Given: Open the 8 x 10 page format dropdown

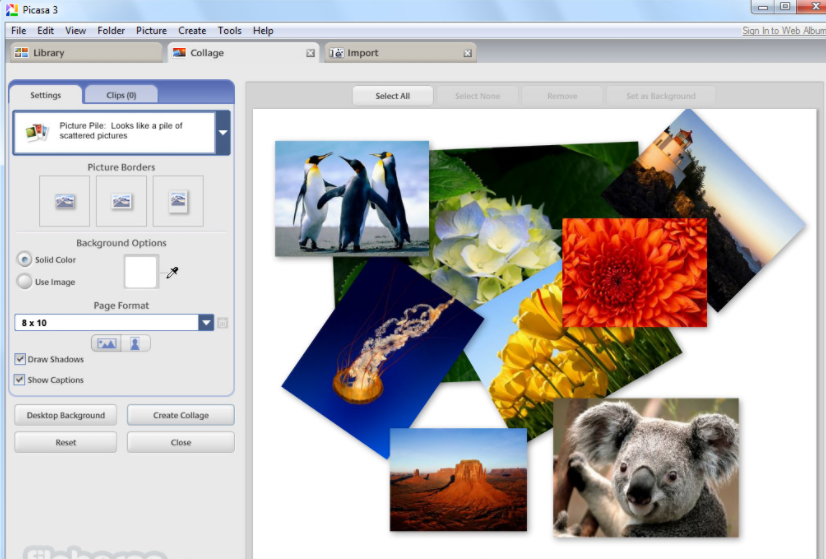Looking at the screenshot, I should (x=206, y=323).
